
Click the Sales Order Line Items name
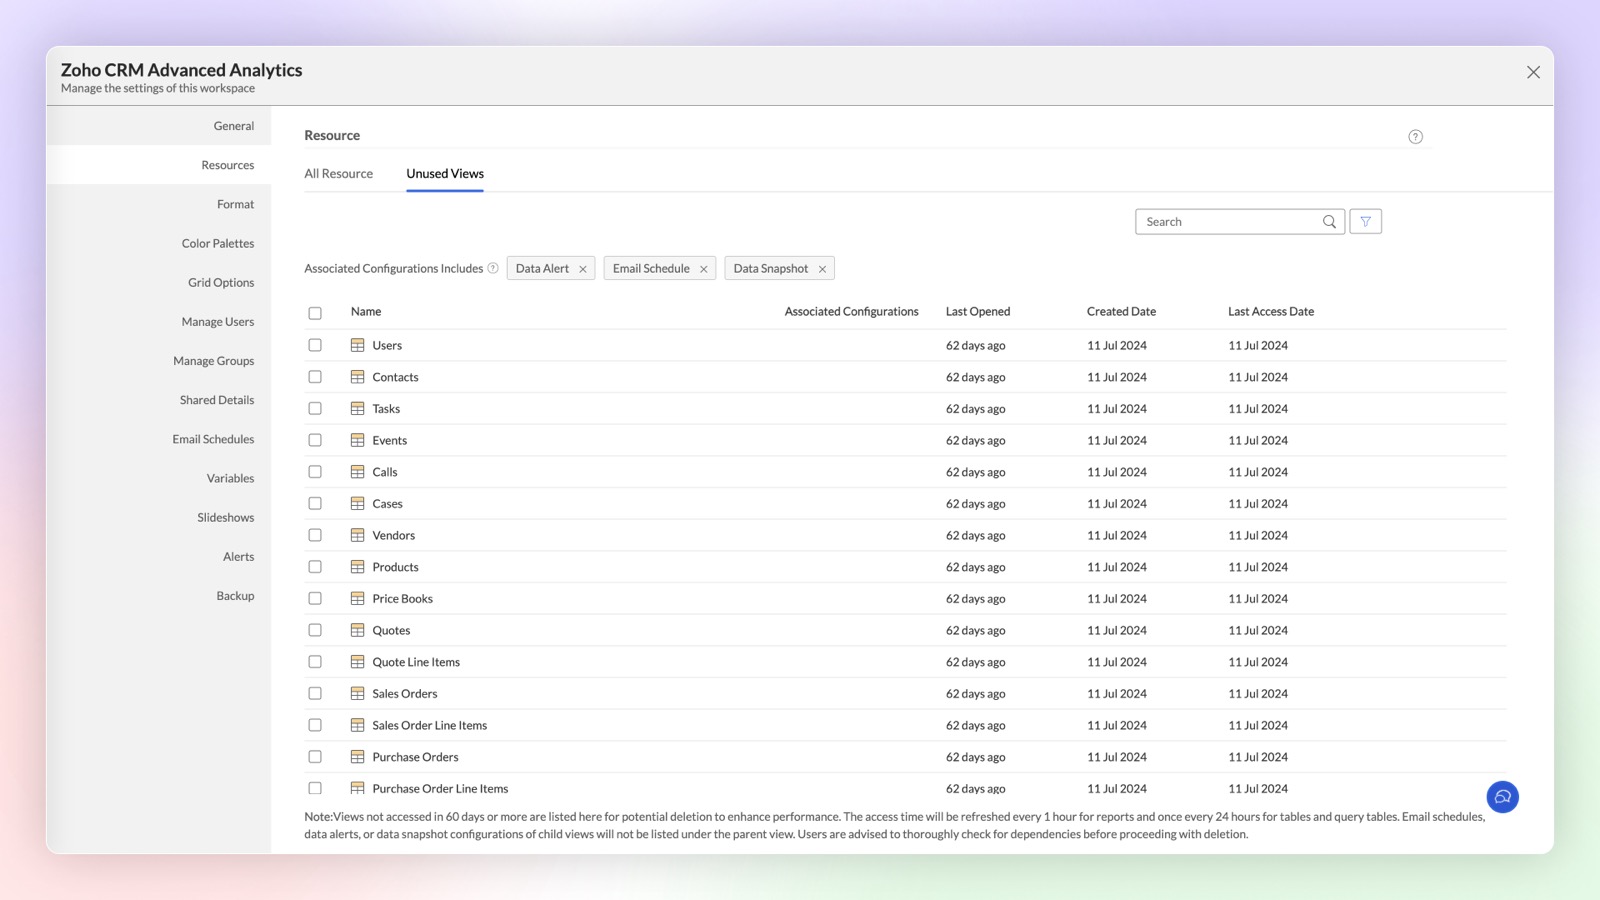pos(430,726)
